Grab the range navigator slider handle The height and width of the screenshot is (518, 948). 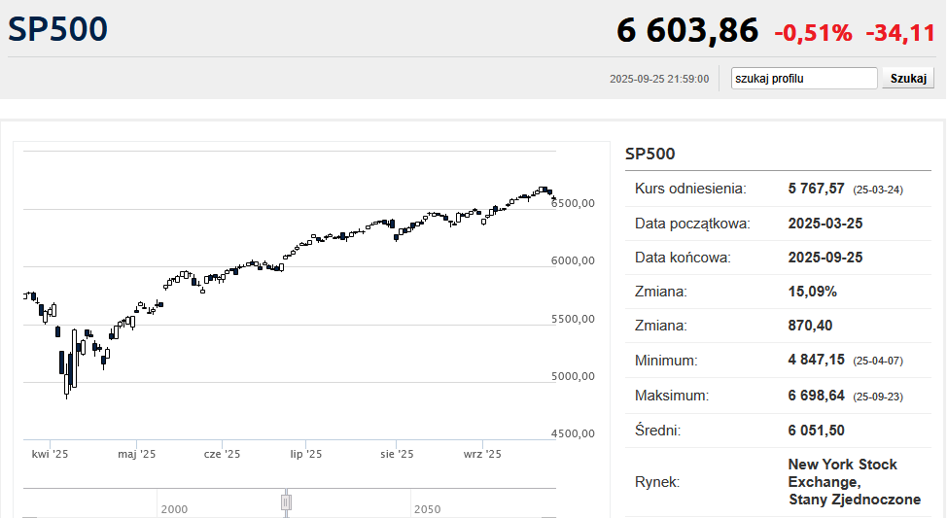pyautogui.click(x=286, y=502)
